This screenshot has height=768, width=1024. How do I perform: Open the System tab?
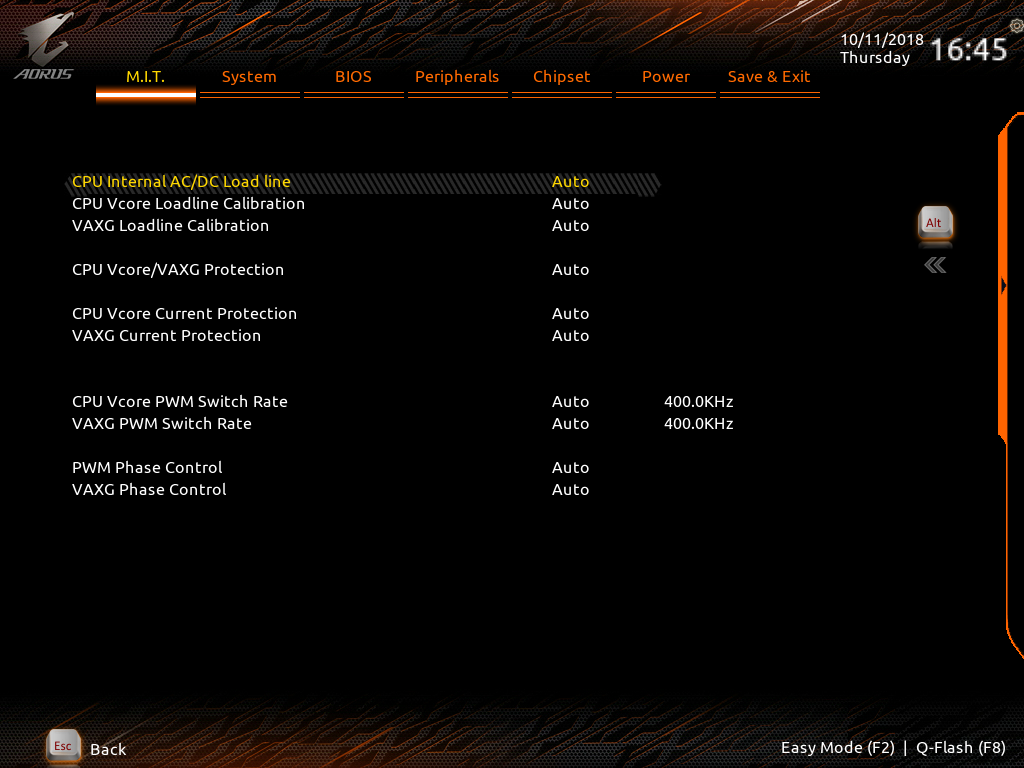(x=249, y=77)
